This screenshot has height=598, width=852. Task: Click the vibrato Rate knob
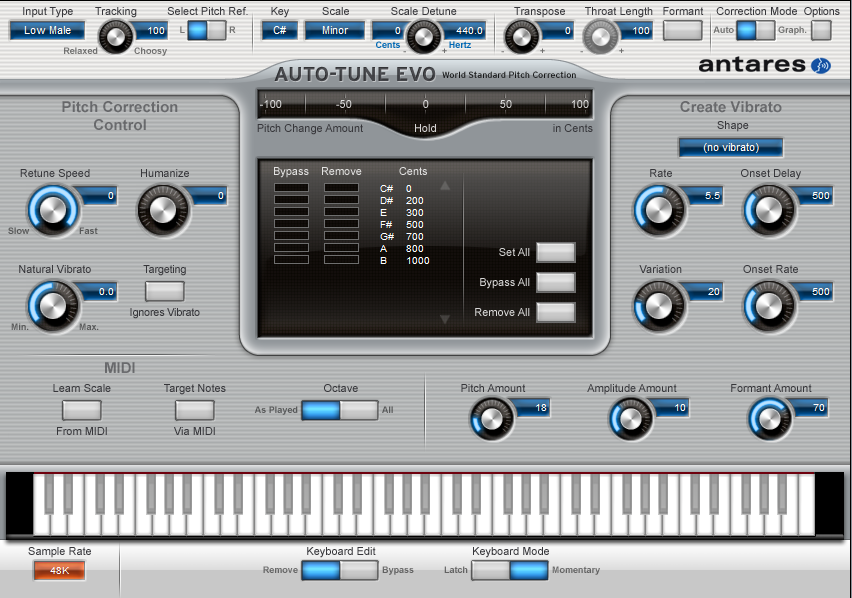click(659, 210)
